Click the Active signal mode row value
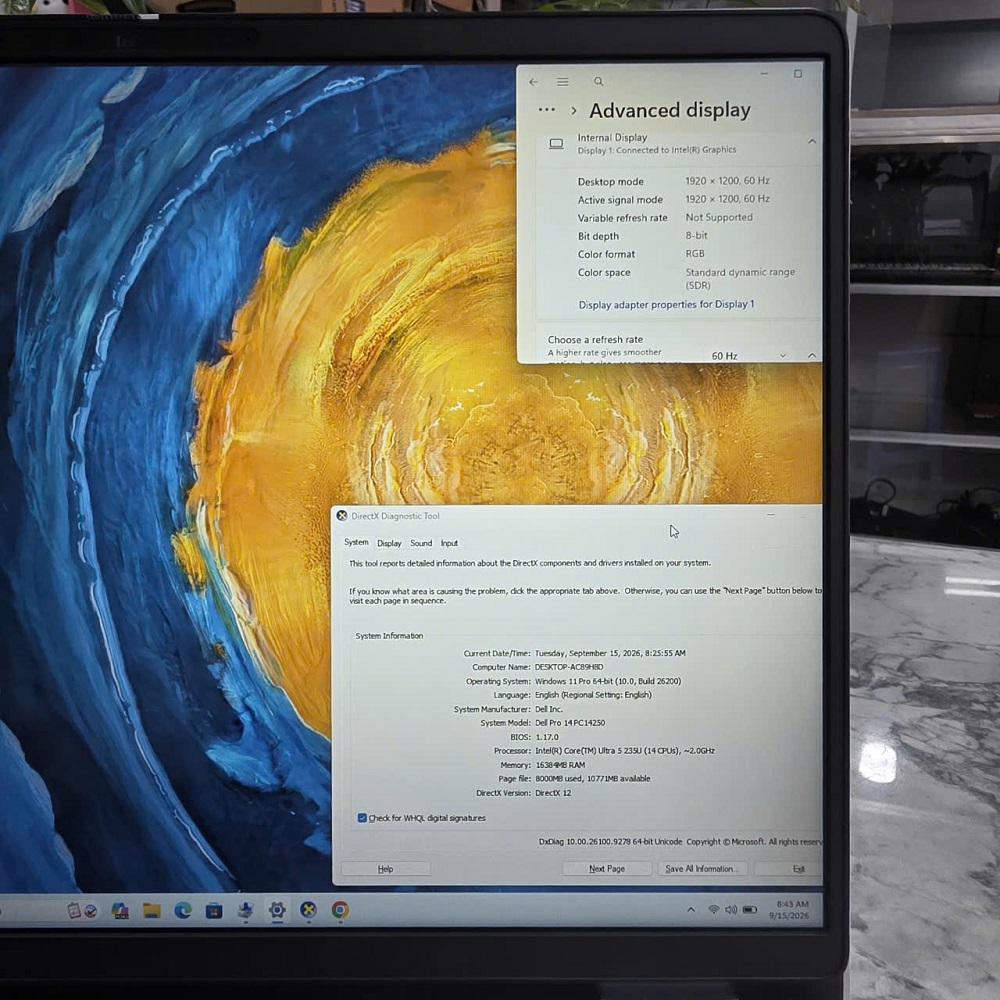Viewport: 1000px width, 1000px height. (x=728, y=199)
